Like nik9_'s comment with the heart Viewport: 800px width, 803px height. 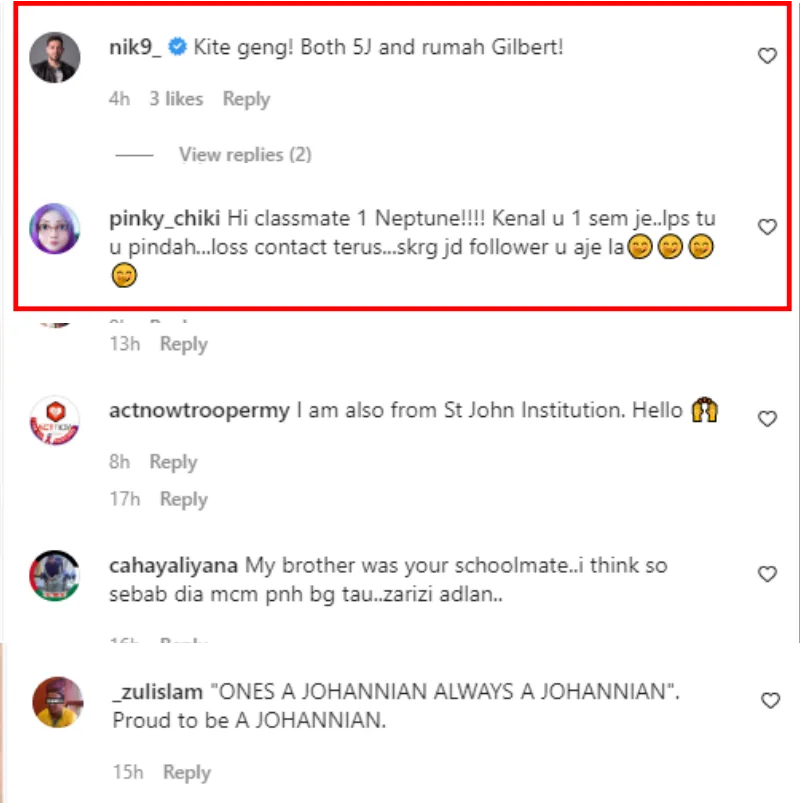click(767, 56)
